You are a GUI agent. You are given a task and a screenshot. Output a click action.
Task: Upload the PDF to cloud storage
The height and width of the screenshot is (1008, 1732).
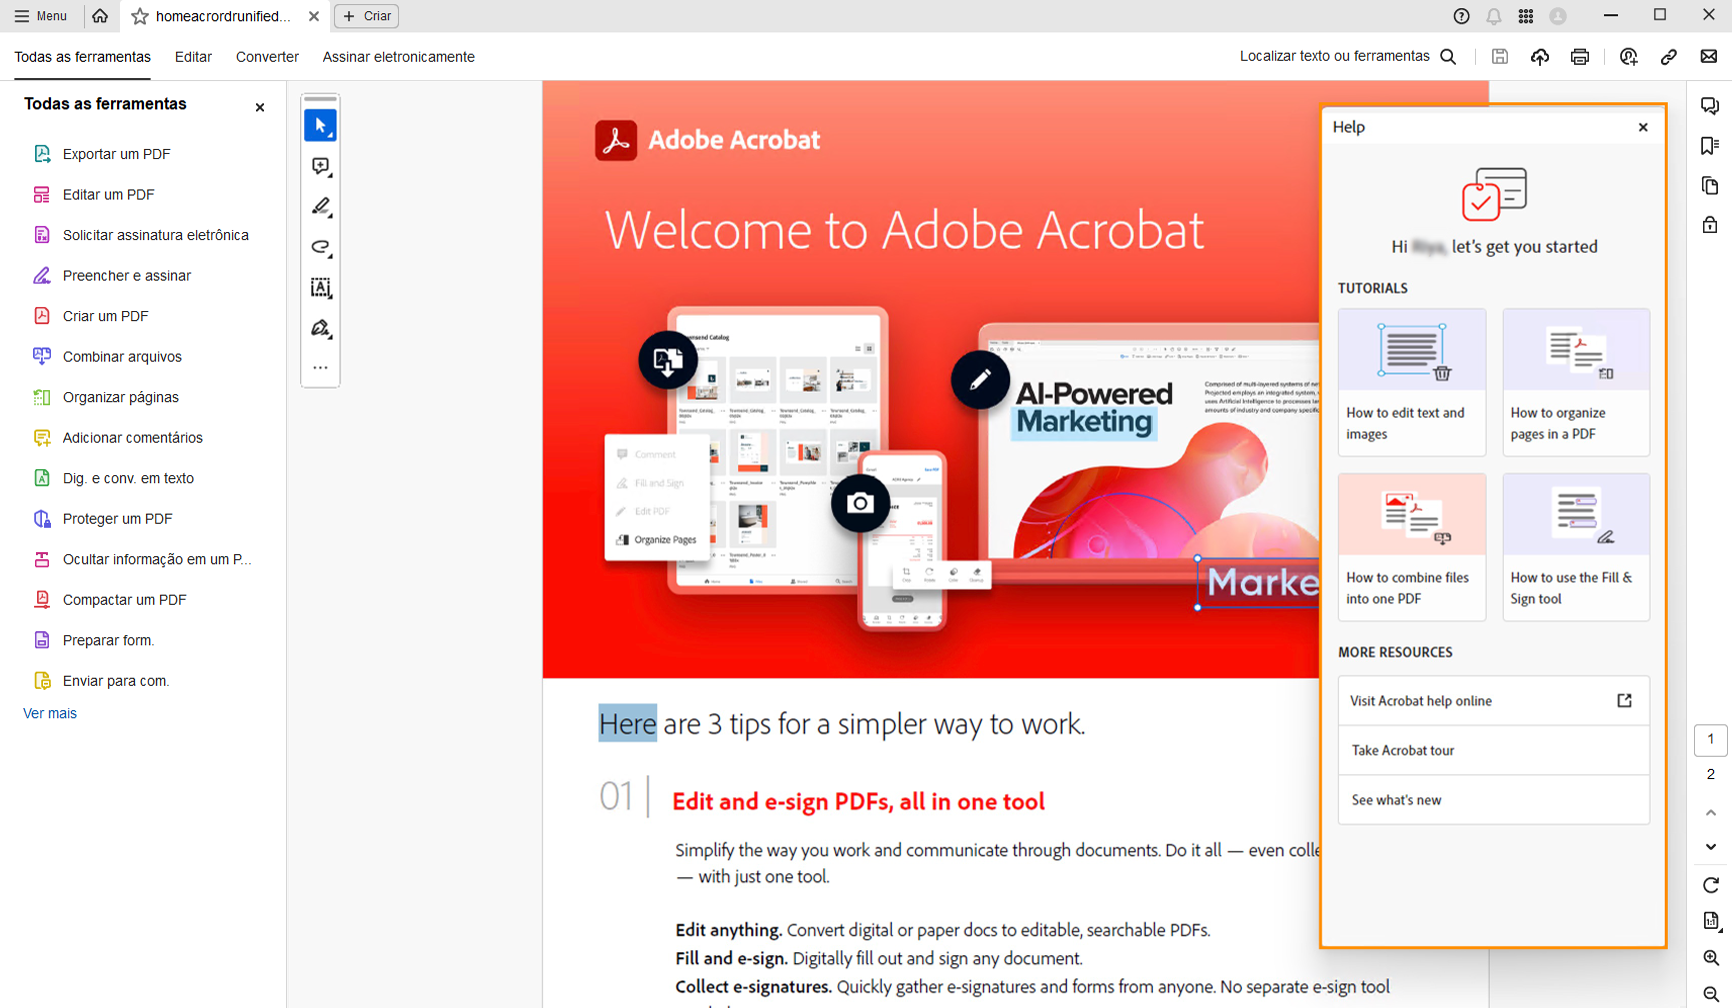(1540, 56)
